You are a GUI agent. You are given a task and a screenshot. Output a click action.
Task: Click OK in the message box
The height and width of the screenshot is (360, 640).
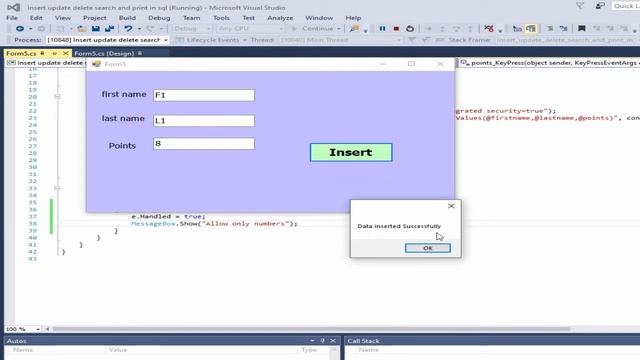[x=428, y=248]
